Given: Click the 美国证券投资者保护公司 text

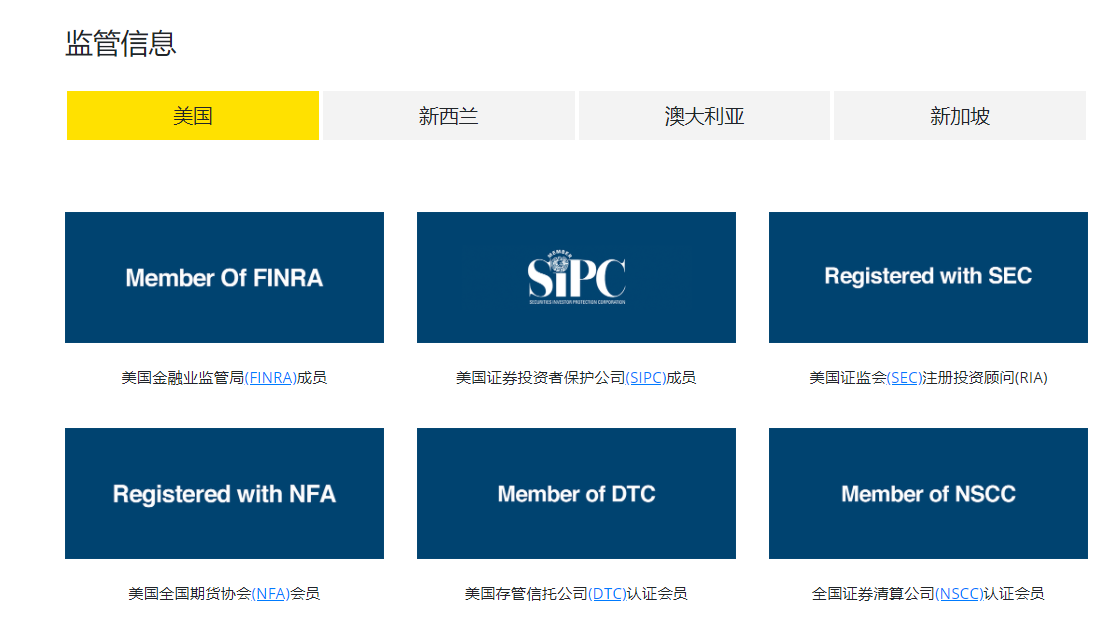Looking at the screenshot, I should point(540,378).
